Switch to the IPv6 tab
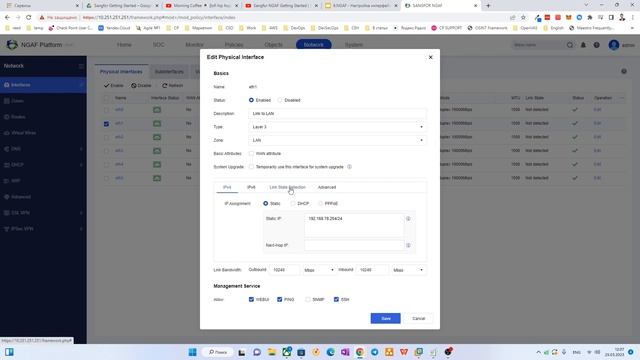 tap(251, 187)
